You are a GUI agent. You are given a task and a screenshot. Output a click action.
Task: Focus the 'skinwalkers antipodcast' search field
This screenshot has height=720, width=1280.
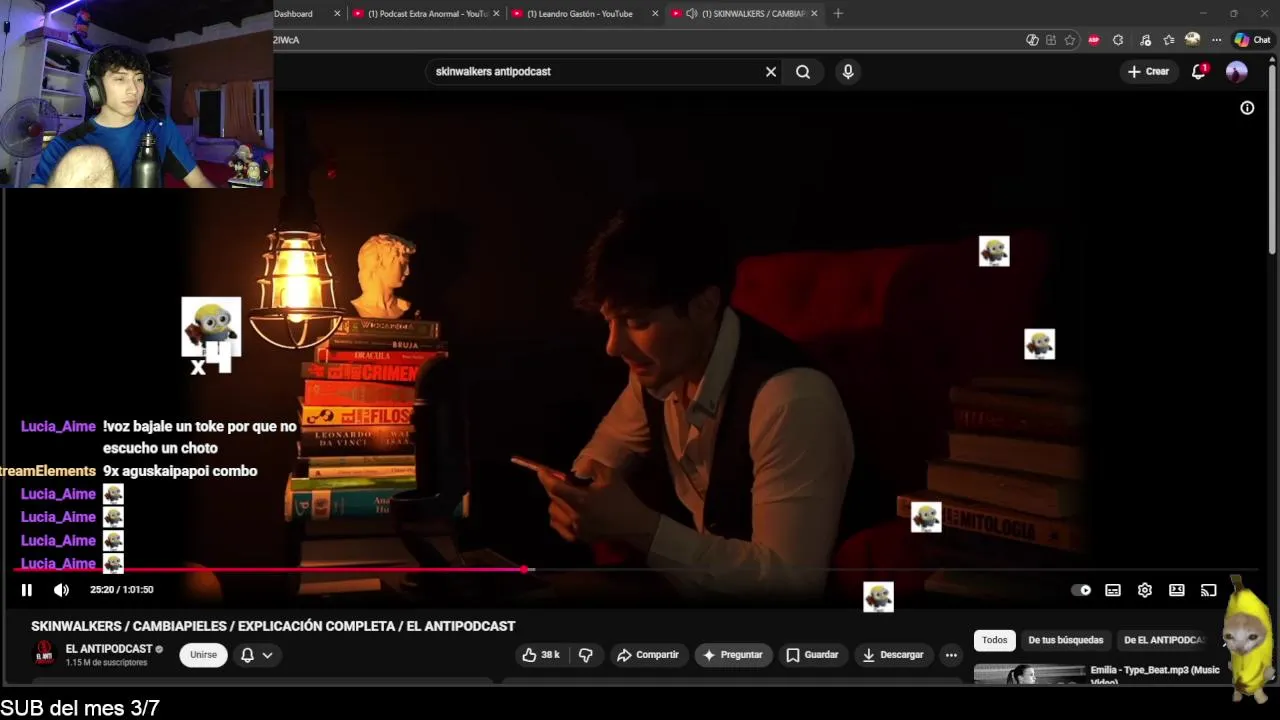(x=595, y=72)
